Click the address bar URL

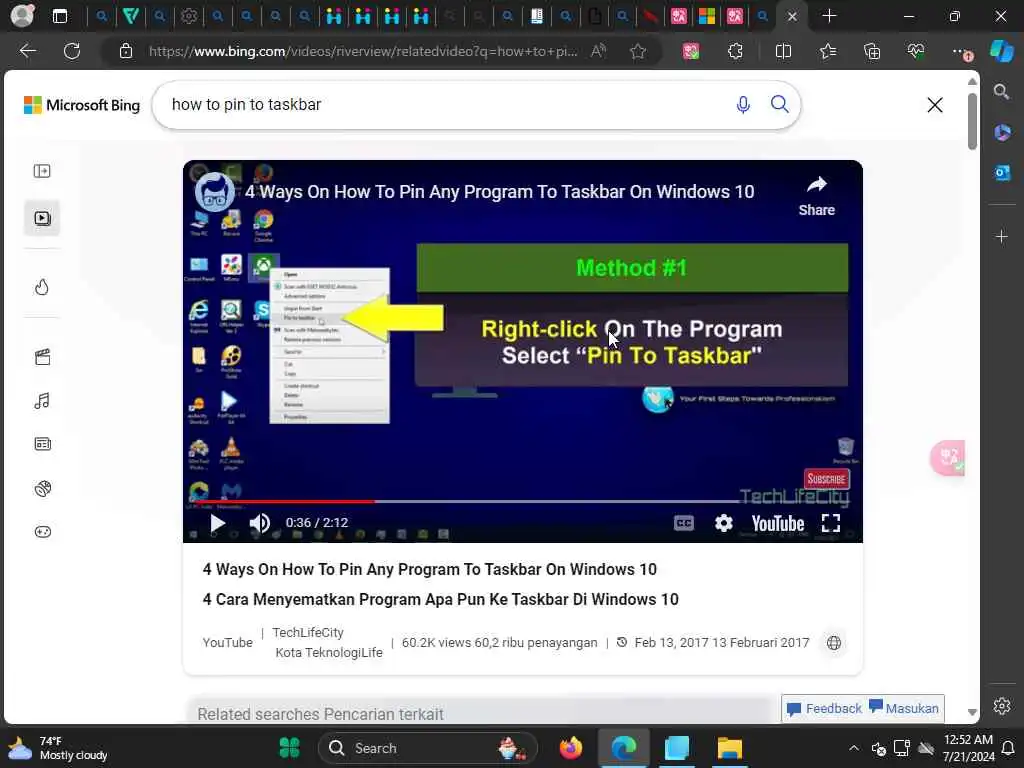tap(363, 51)
